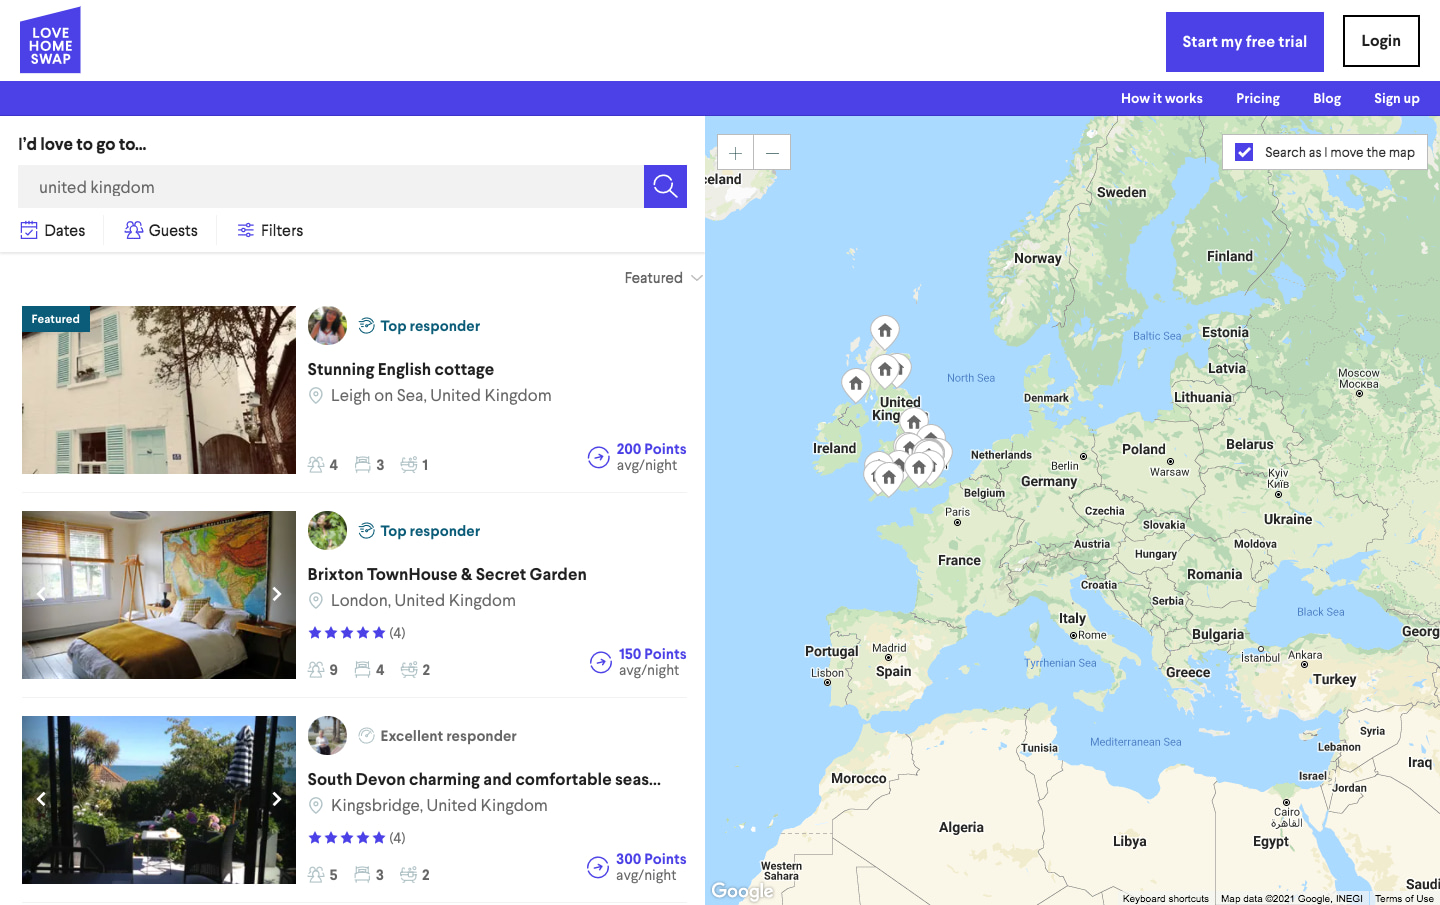Show previous photo of South Devon listing
Image resolution: width=1440 pixels, height=905 pixels.
point(41,799)
